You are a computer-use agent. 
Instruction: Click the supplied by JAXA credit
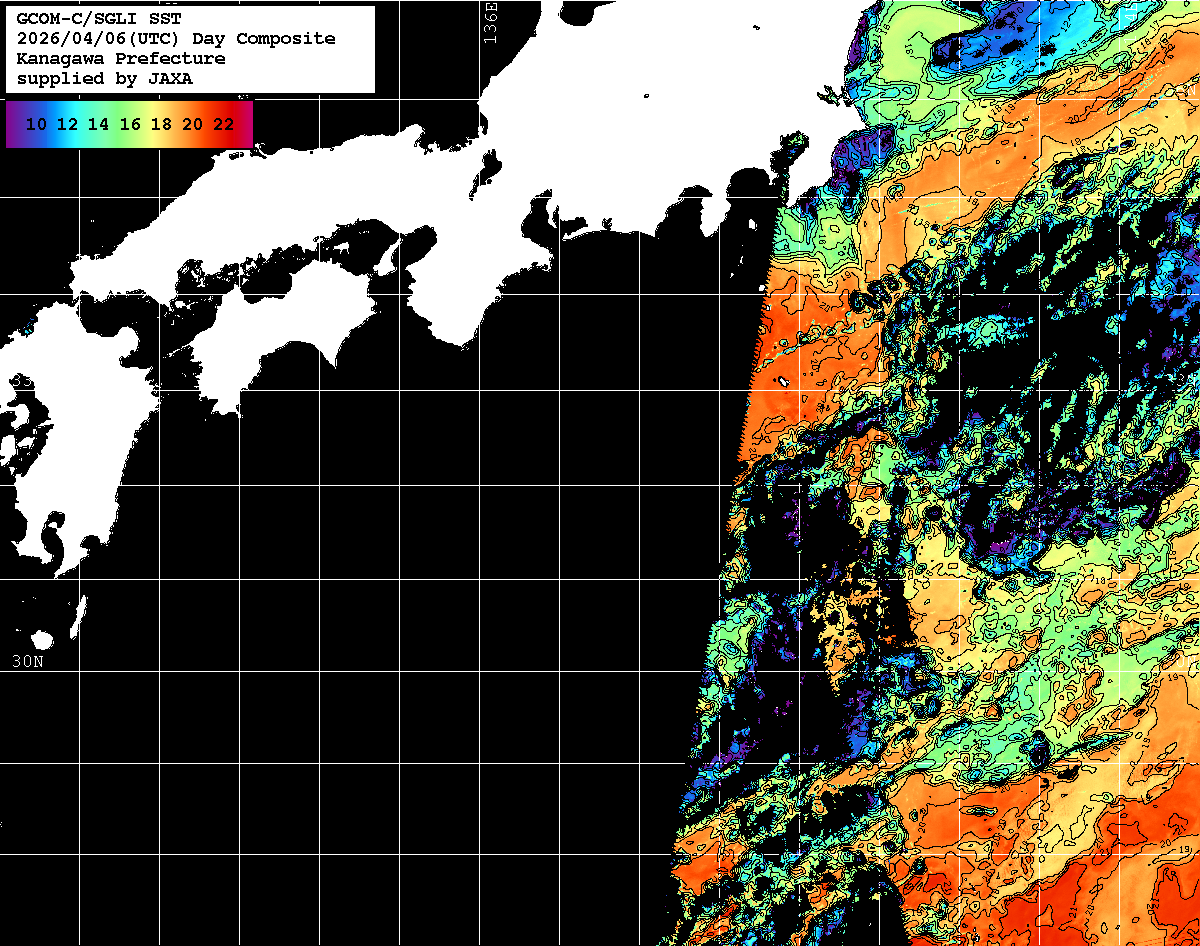coord(105,79)
